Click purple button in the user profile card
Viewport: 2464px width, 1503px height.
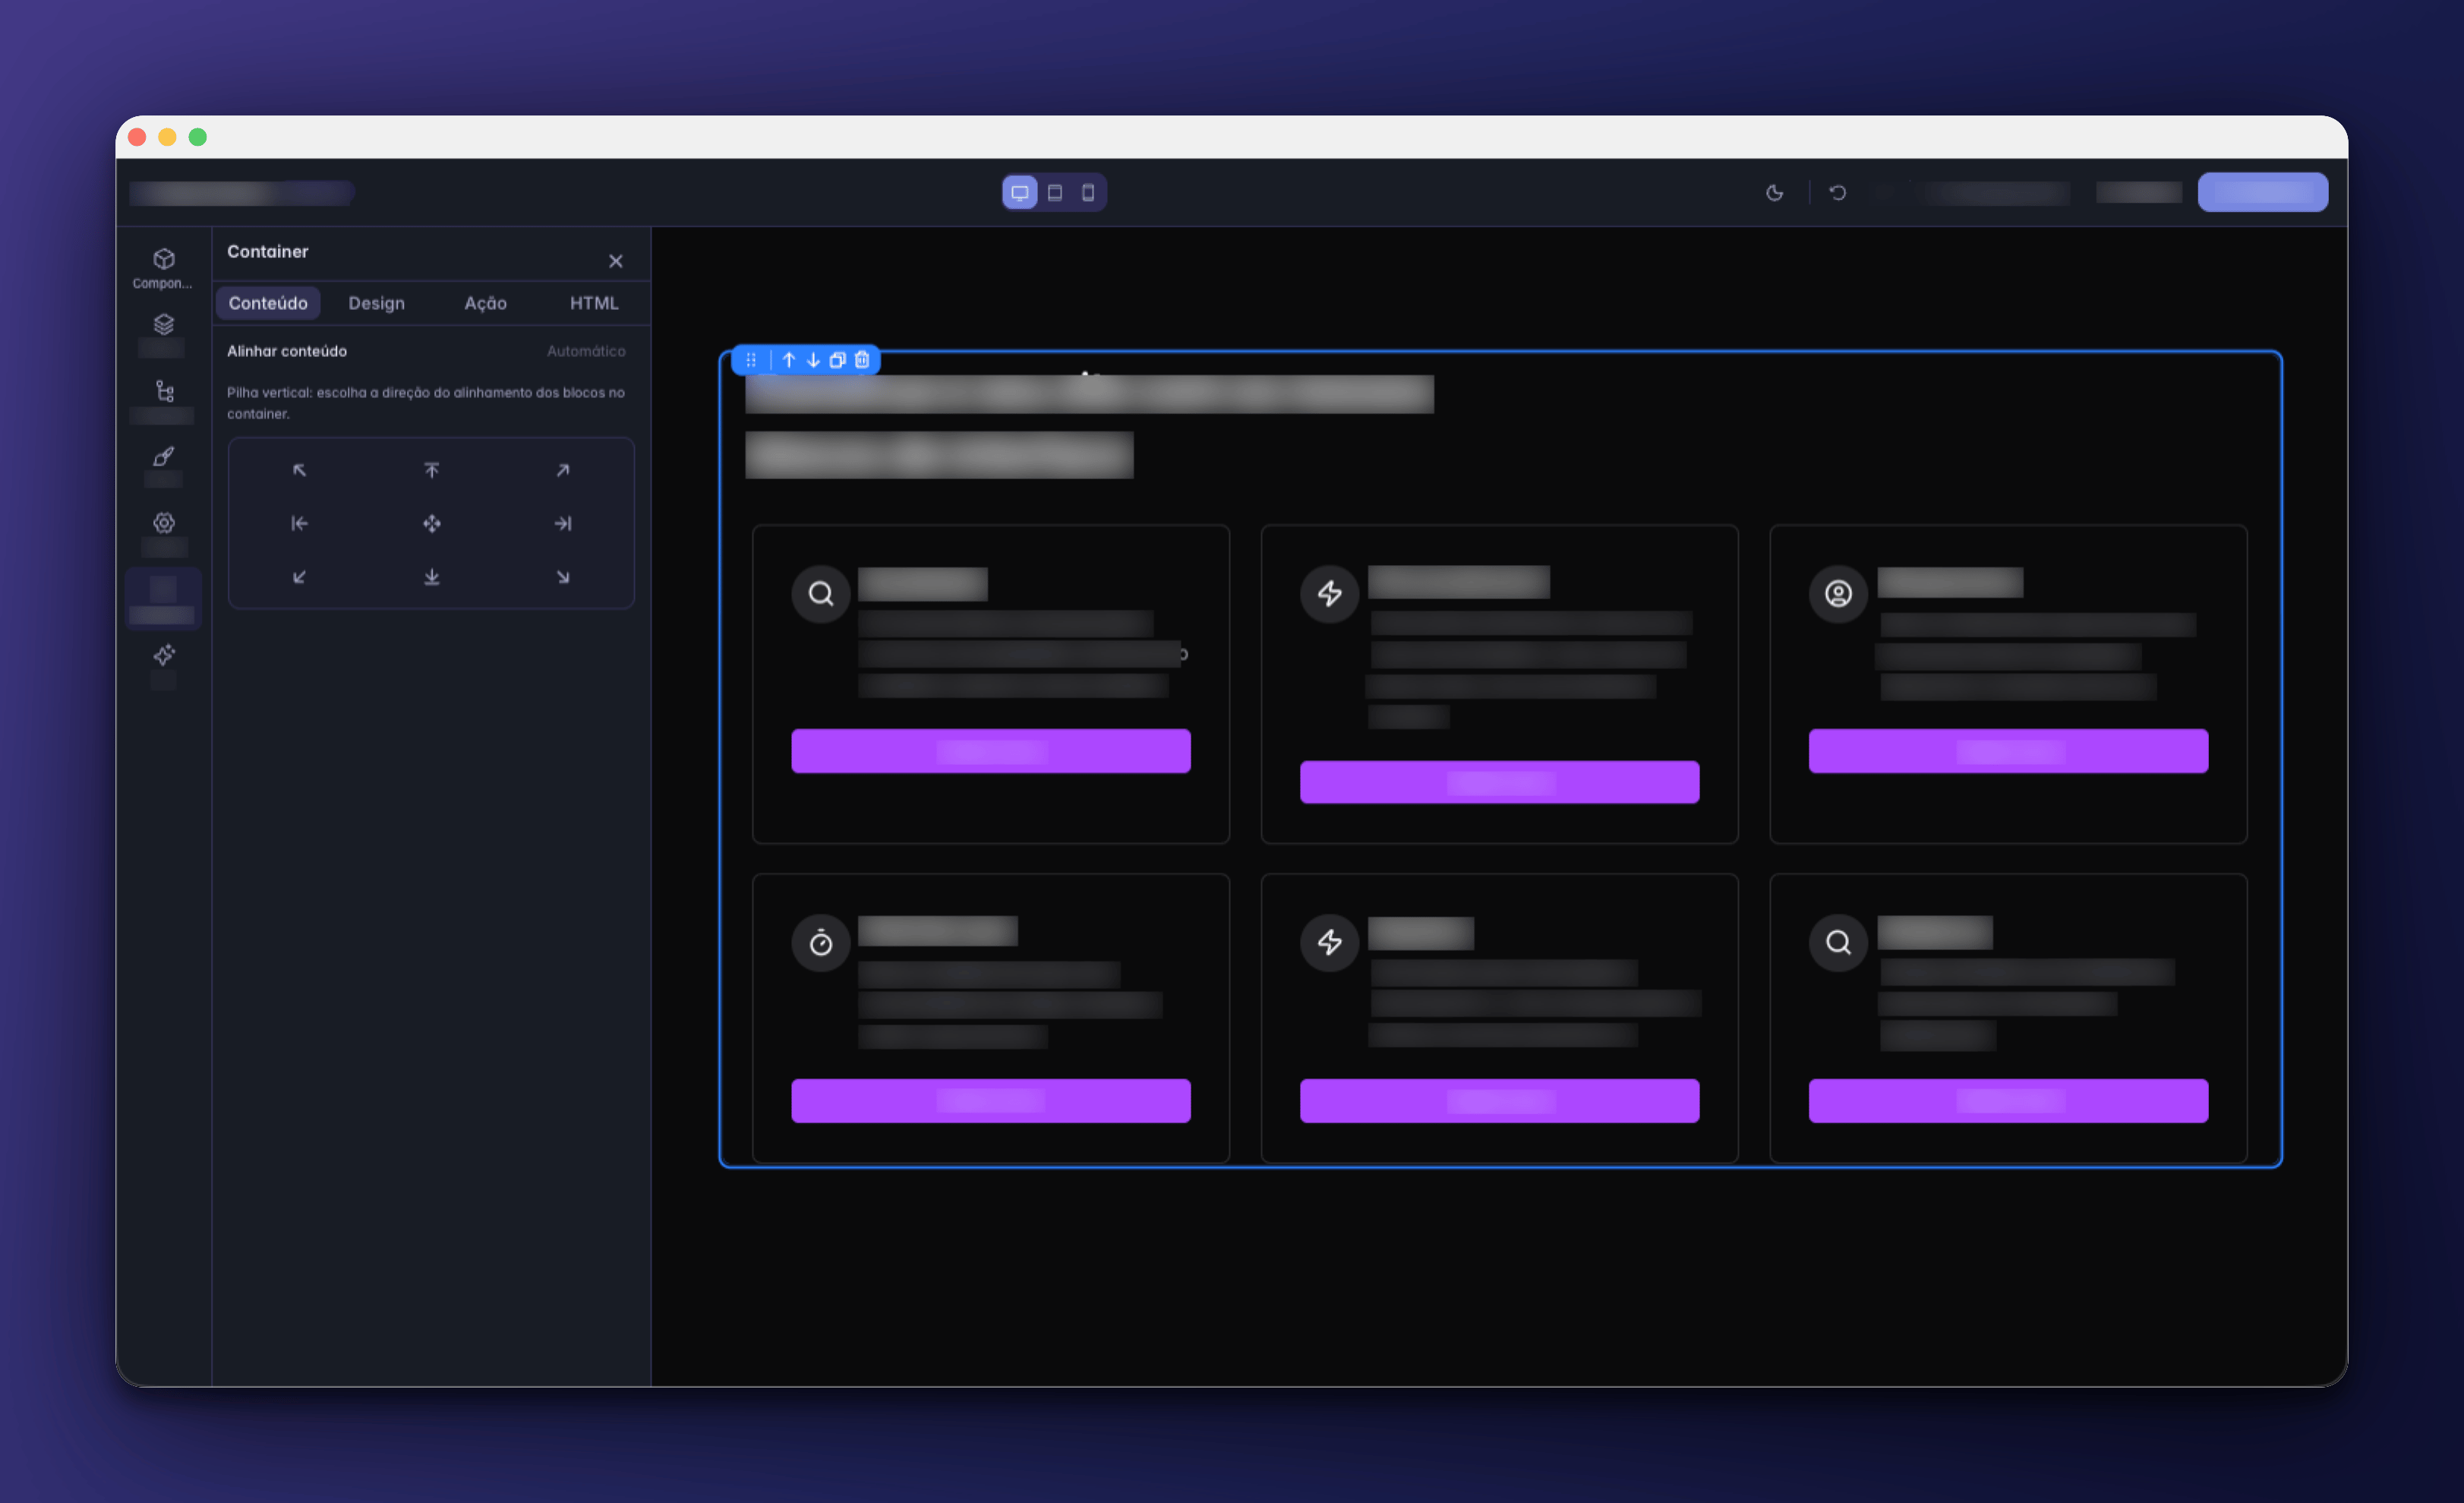pos(2008,751)
